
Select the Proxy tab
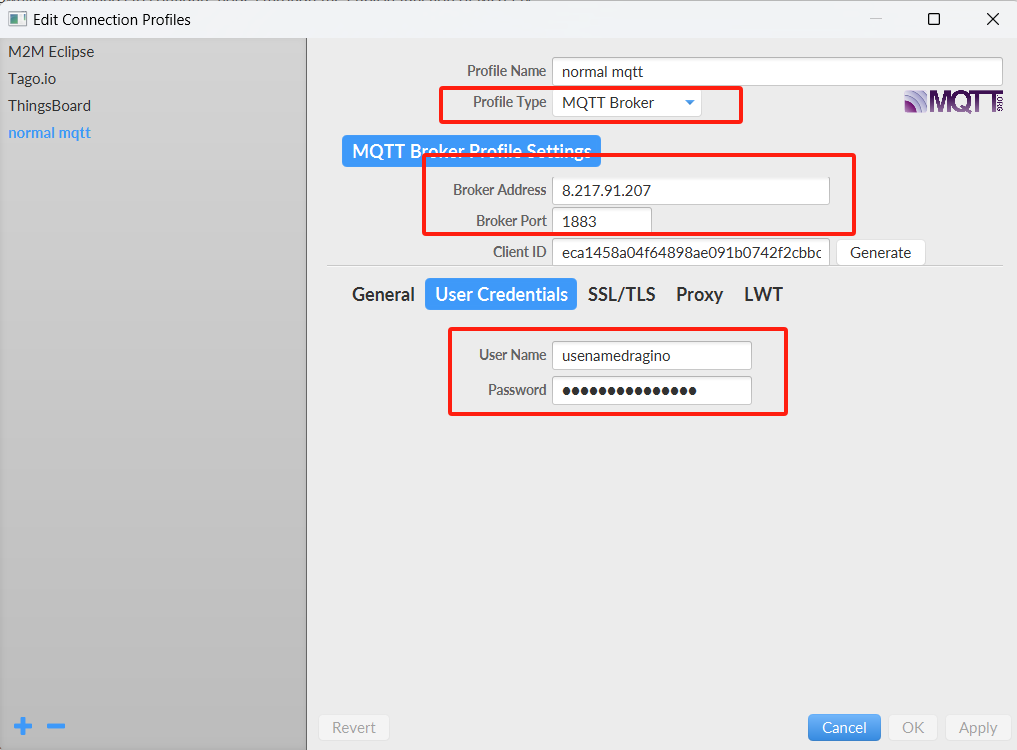[x=699, y=295]
